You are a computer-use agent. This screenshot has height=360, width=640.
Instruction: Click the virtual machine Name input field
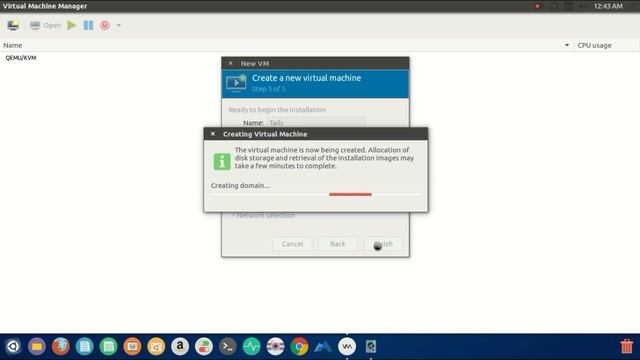316,122
